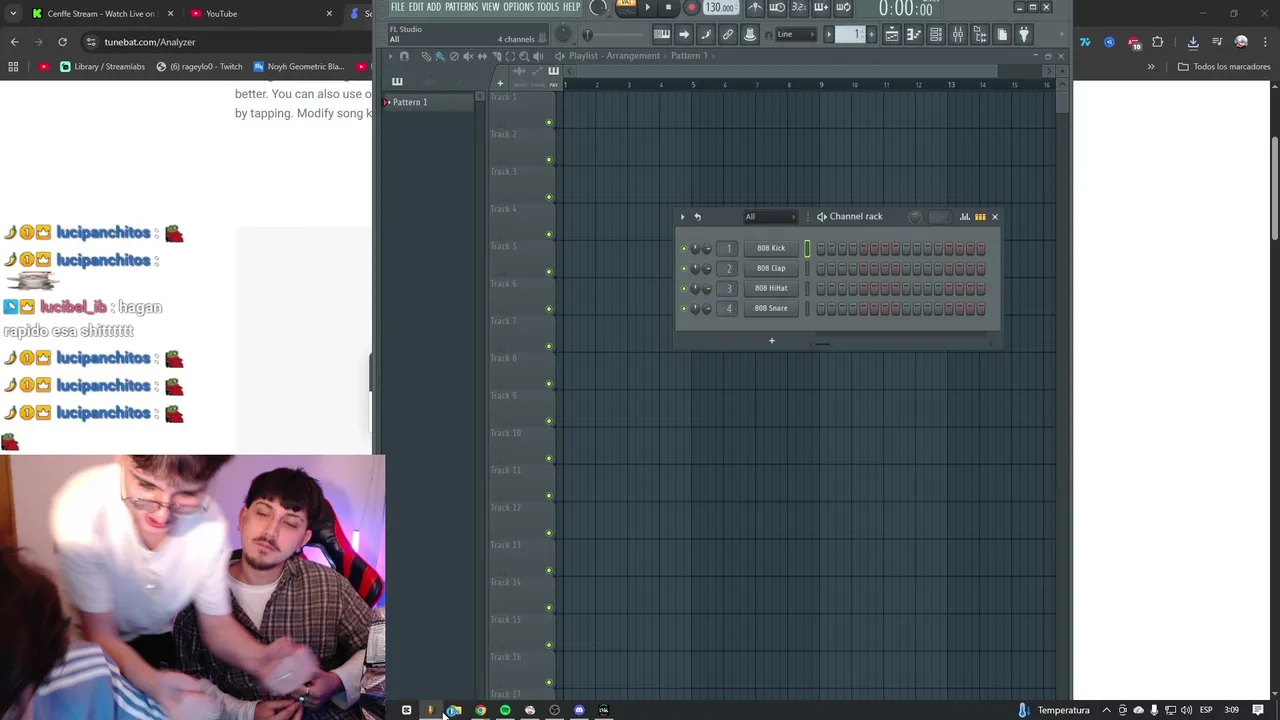1280x720 pixels.
Task: Click the stamp tool icon in toolbar
Action: click(750, 35)
